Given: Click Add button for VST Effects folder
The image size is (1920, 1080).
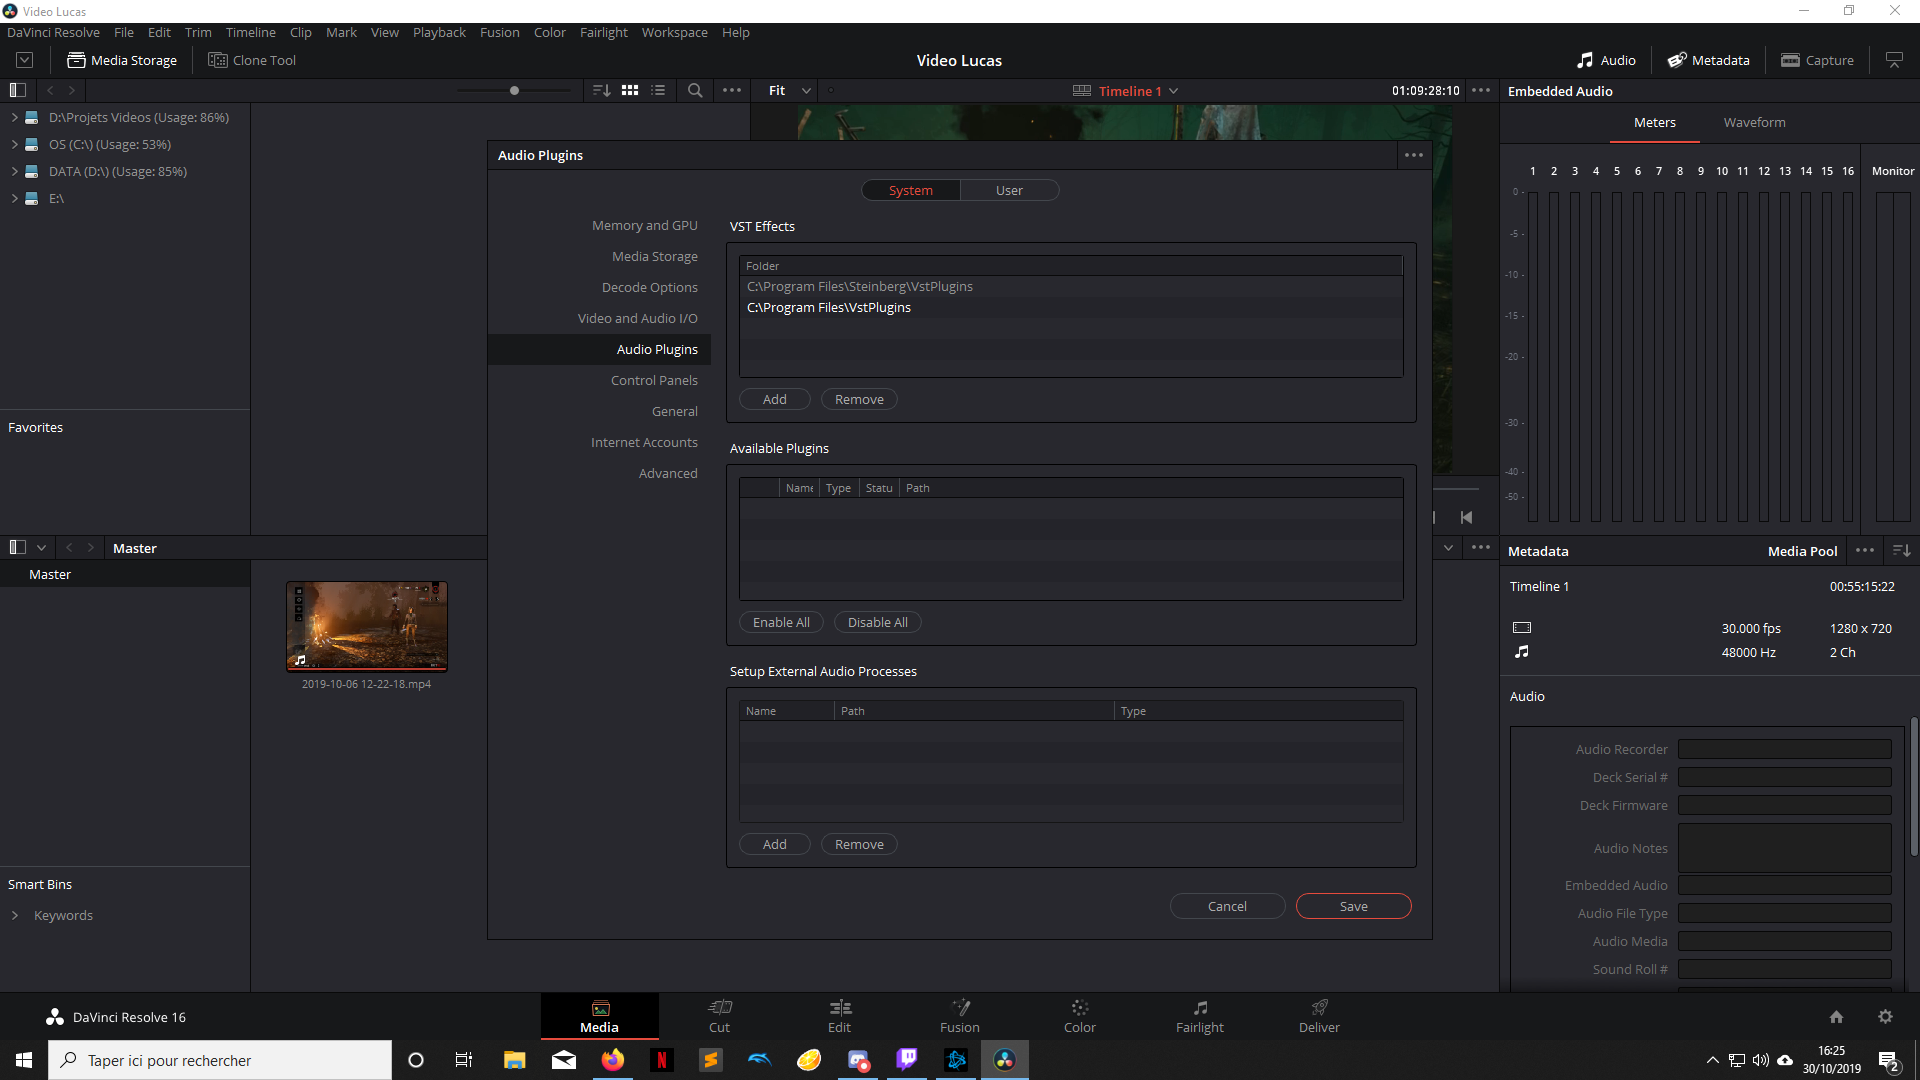Looking at the screenshot, I should [x=774, y=398].
